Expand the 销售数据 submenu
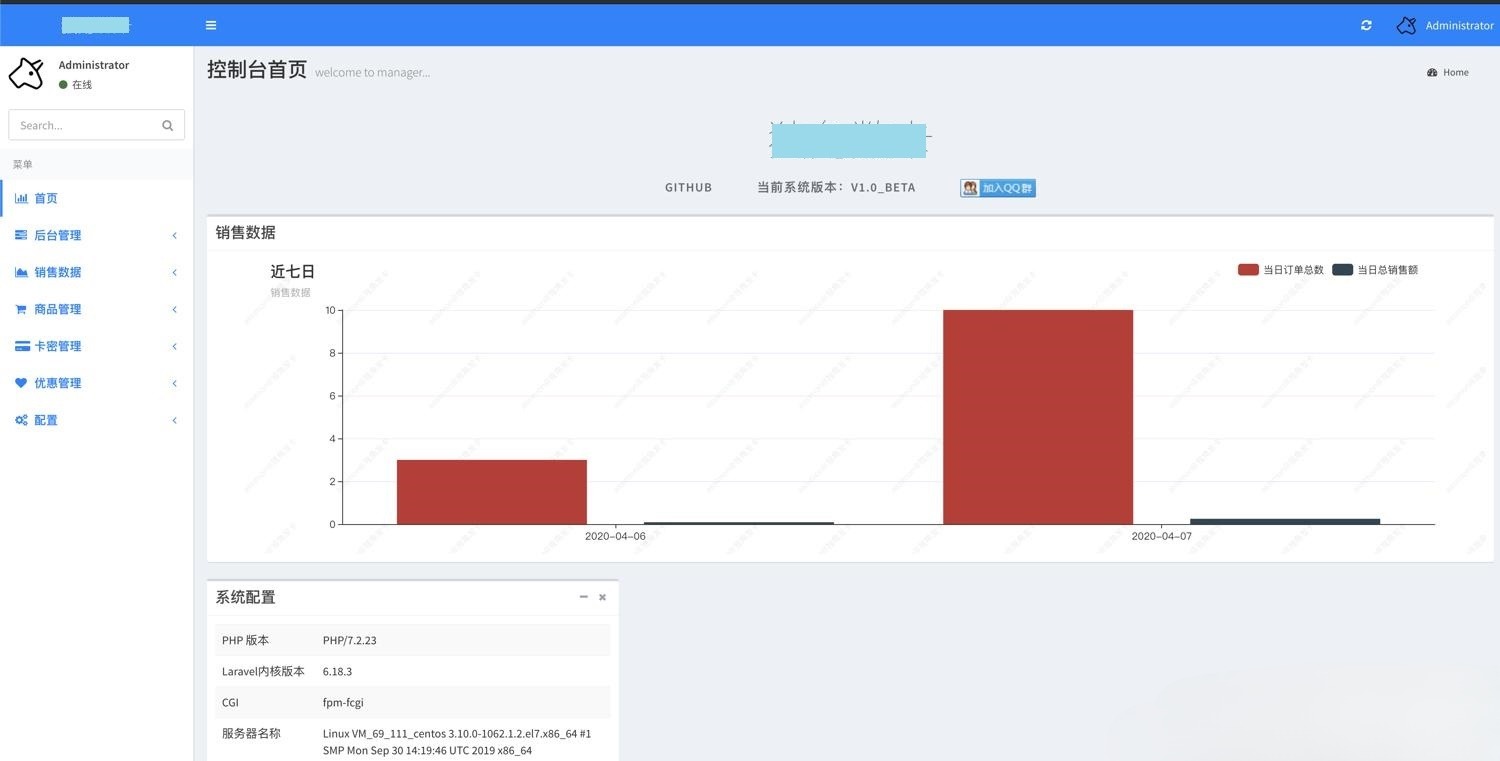 [60, 272]
